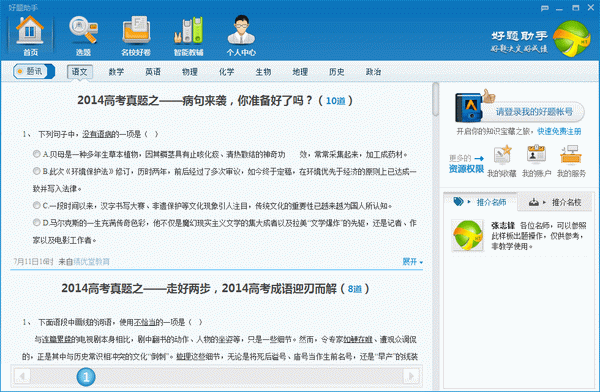The width and height of the screenshot is (600, 392).
Task: Click the tag icon beside 推介名师
Action: [458, 201]
